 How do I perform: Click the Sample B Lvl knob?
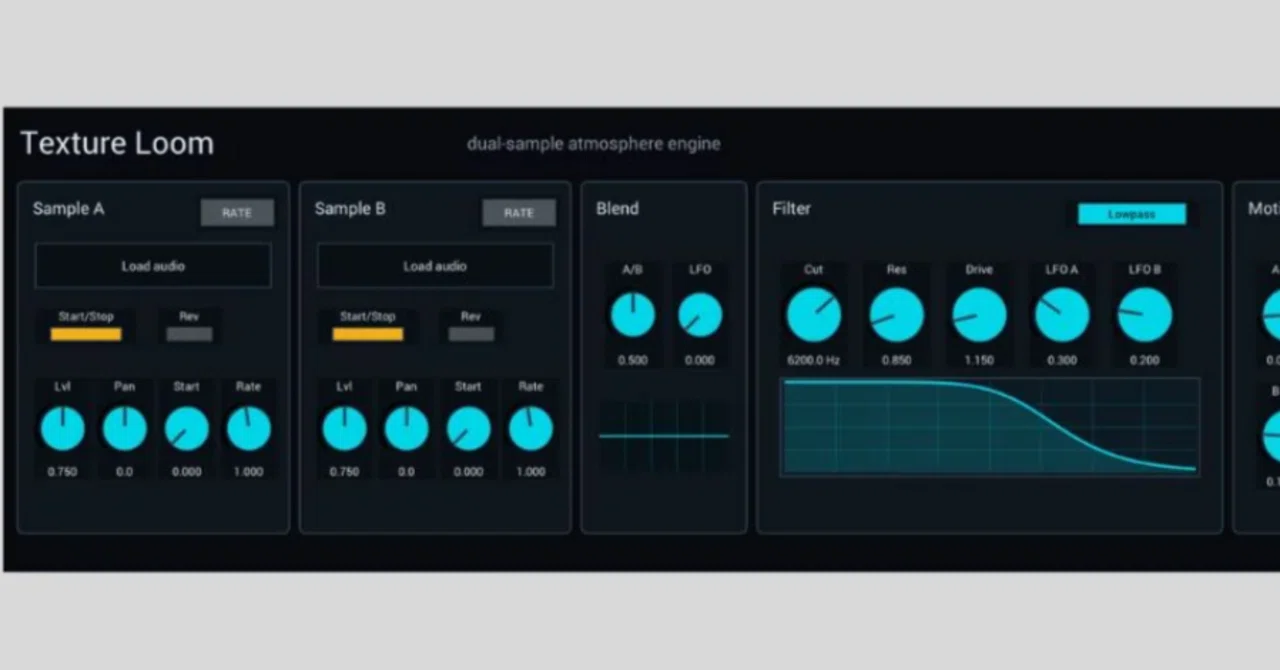pos(344,428)
